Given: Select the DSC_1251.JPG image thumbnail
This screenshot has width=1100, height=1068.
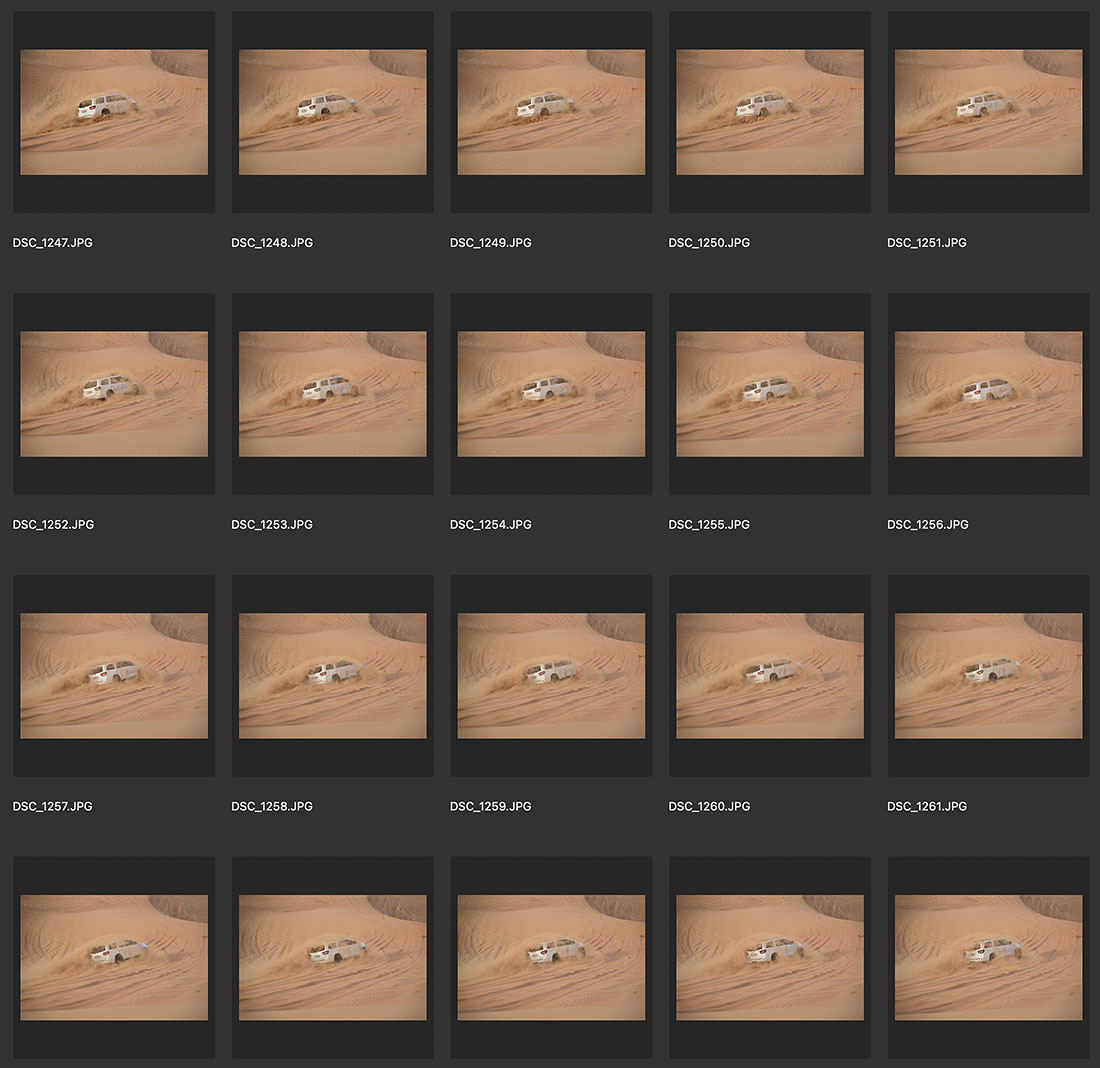Looking at the screenshot, I should tap(988, 112).
